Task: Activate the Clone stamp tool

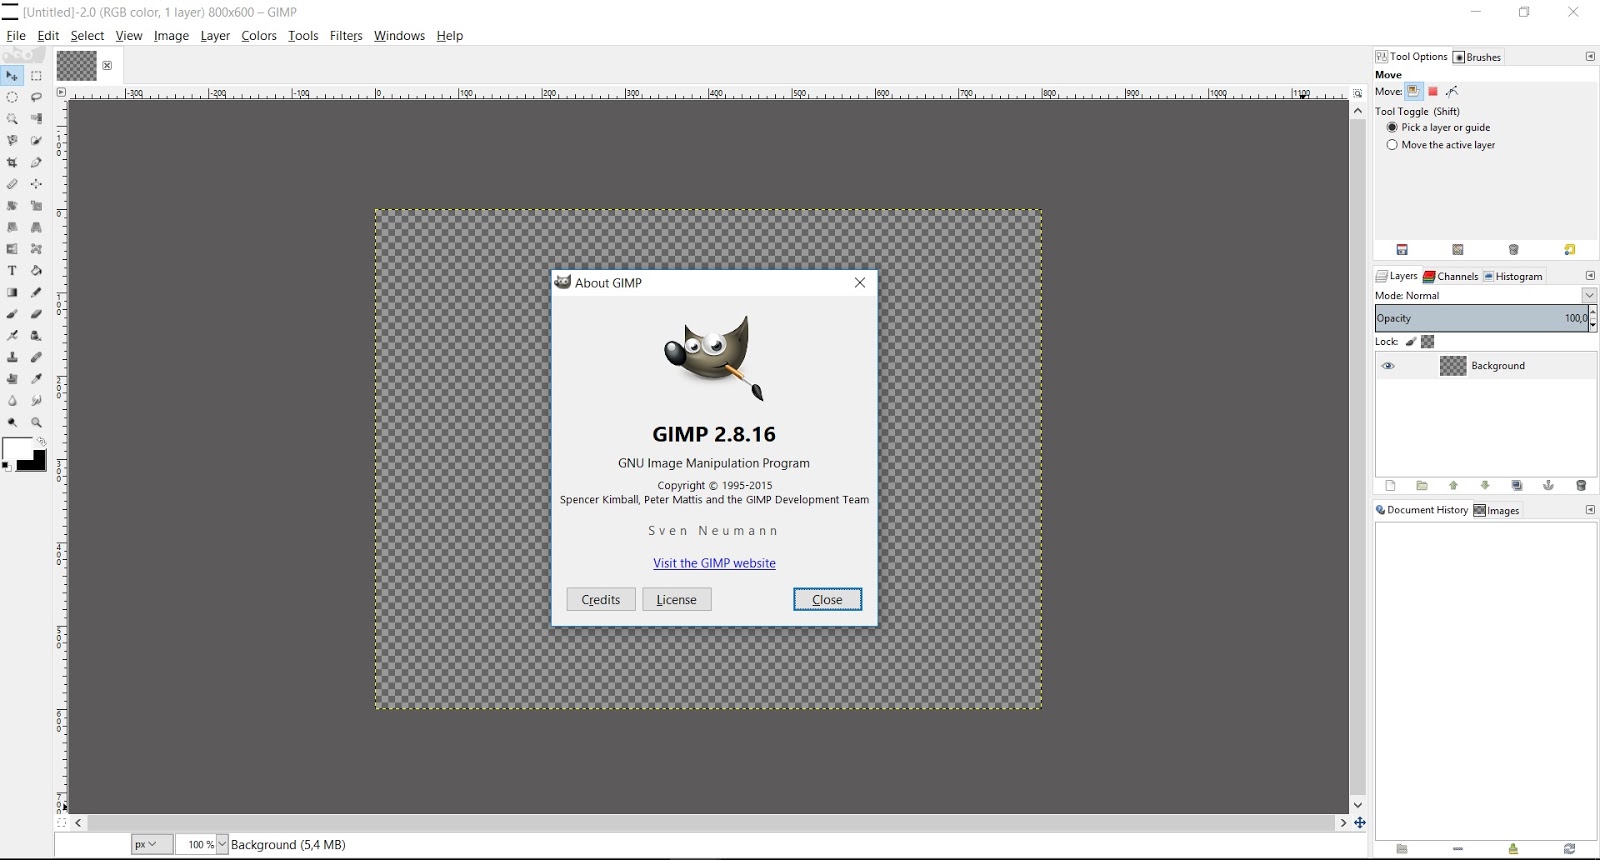Action: click(12, 357)
